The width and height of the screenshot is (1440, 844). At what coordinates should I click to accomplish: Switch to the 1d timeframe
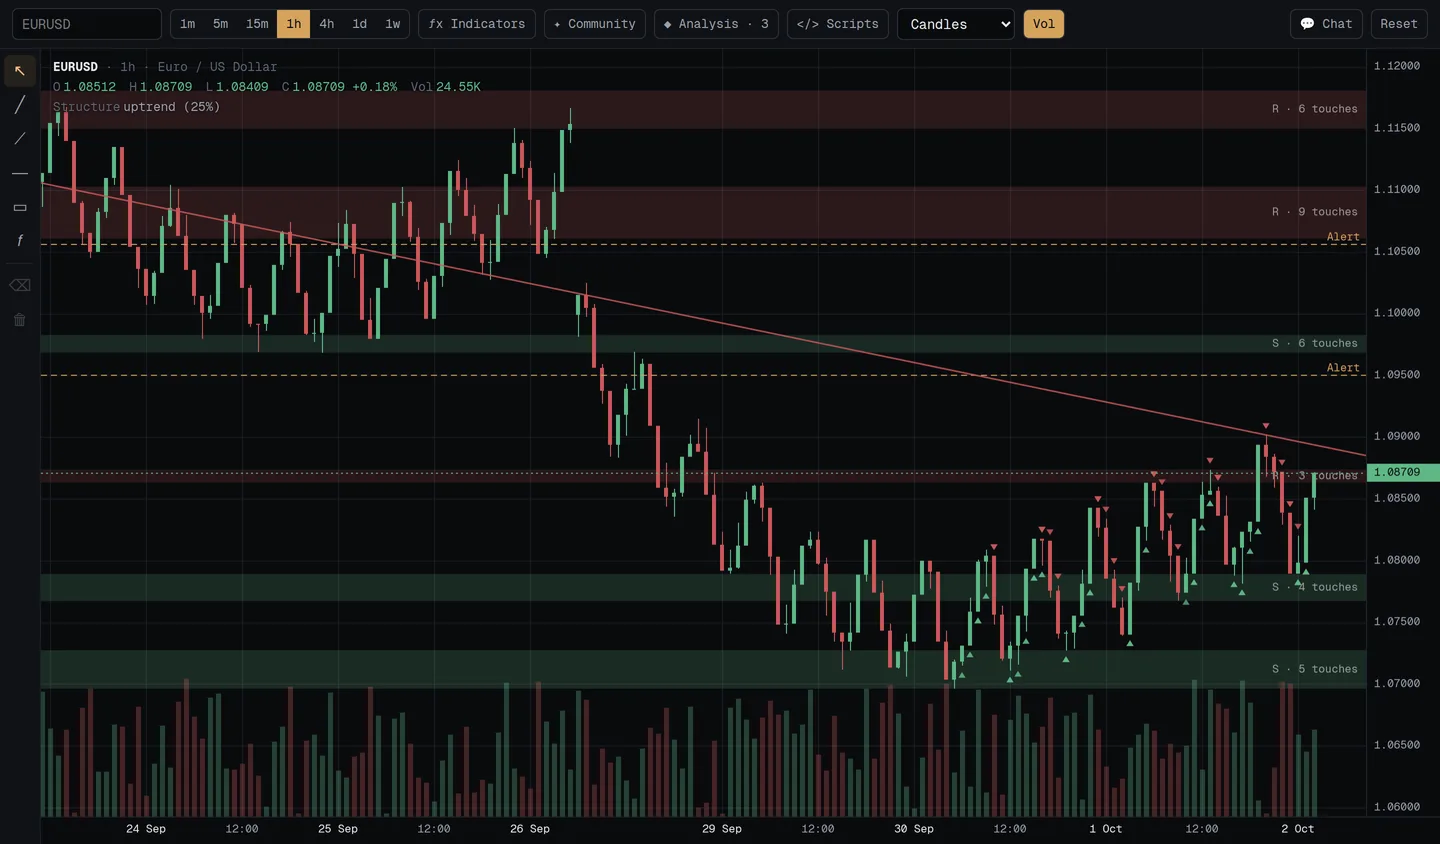pyautogui.click(x=360, y=24)
